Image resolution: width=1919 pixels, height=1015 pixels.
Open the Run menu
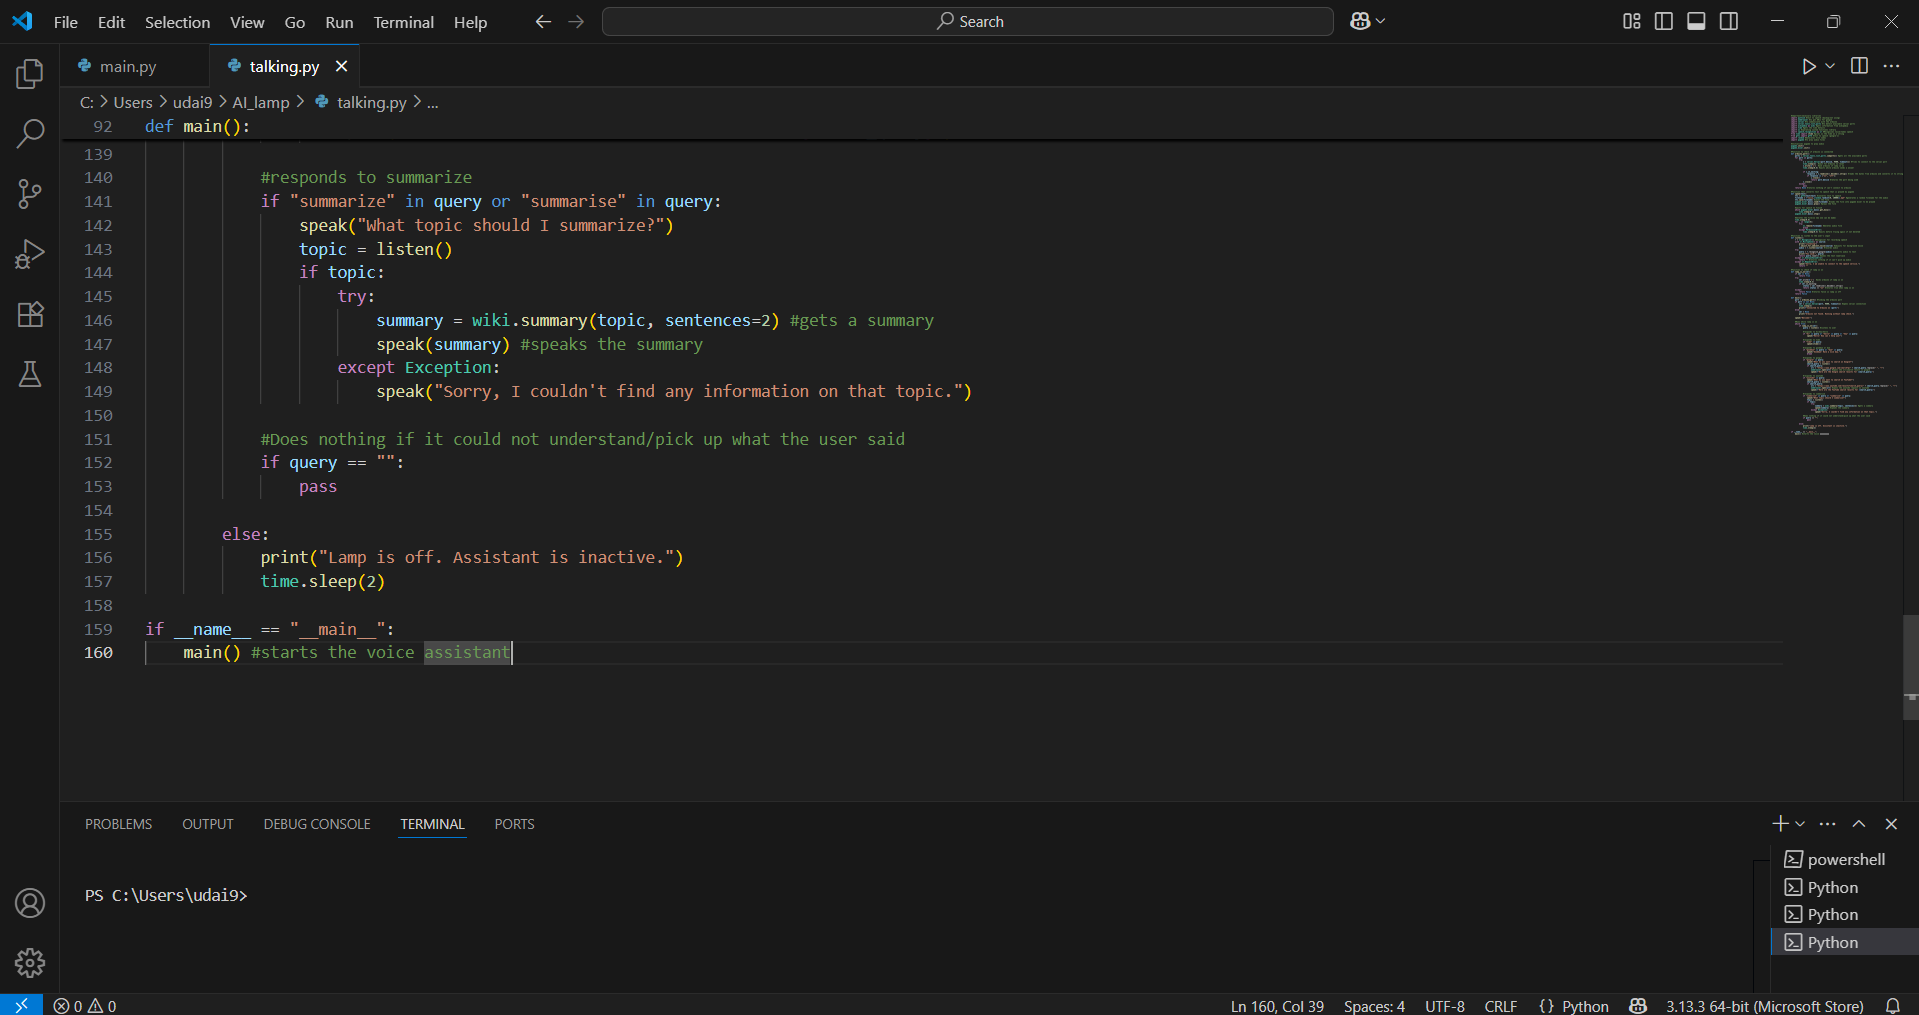click(339, 22)
